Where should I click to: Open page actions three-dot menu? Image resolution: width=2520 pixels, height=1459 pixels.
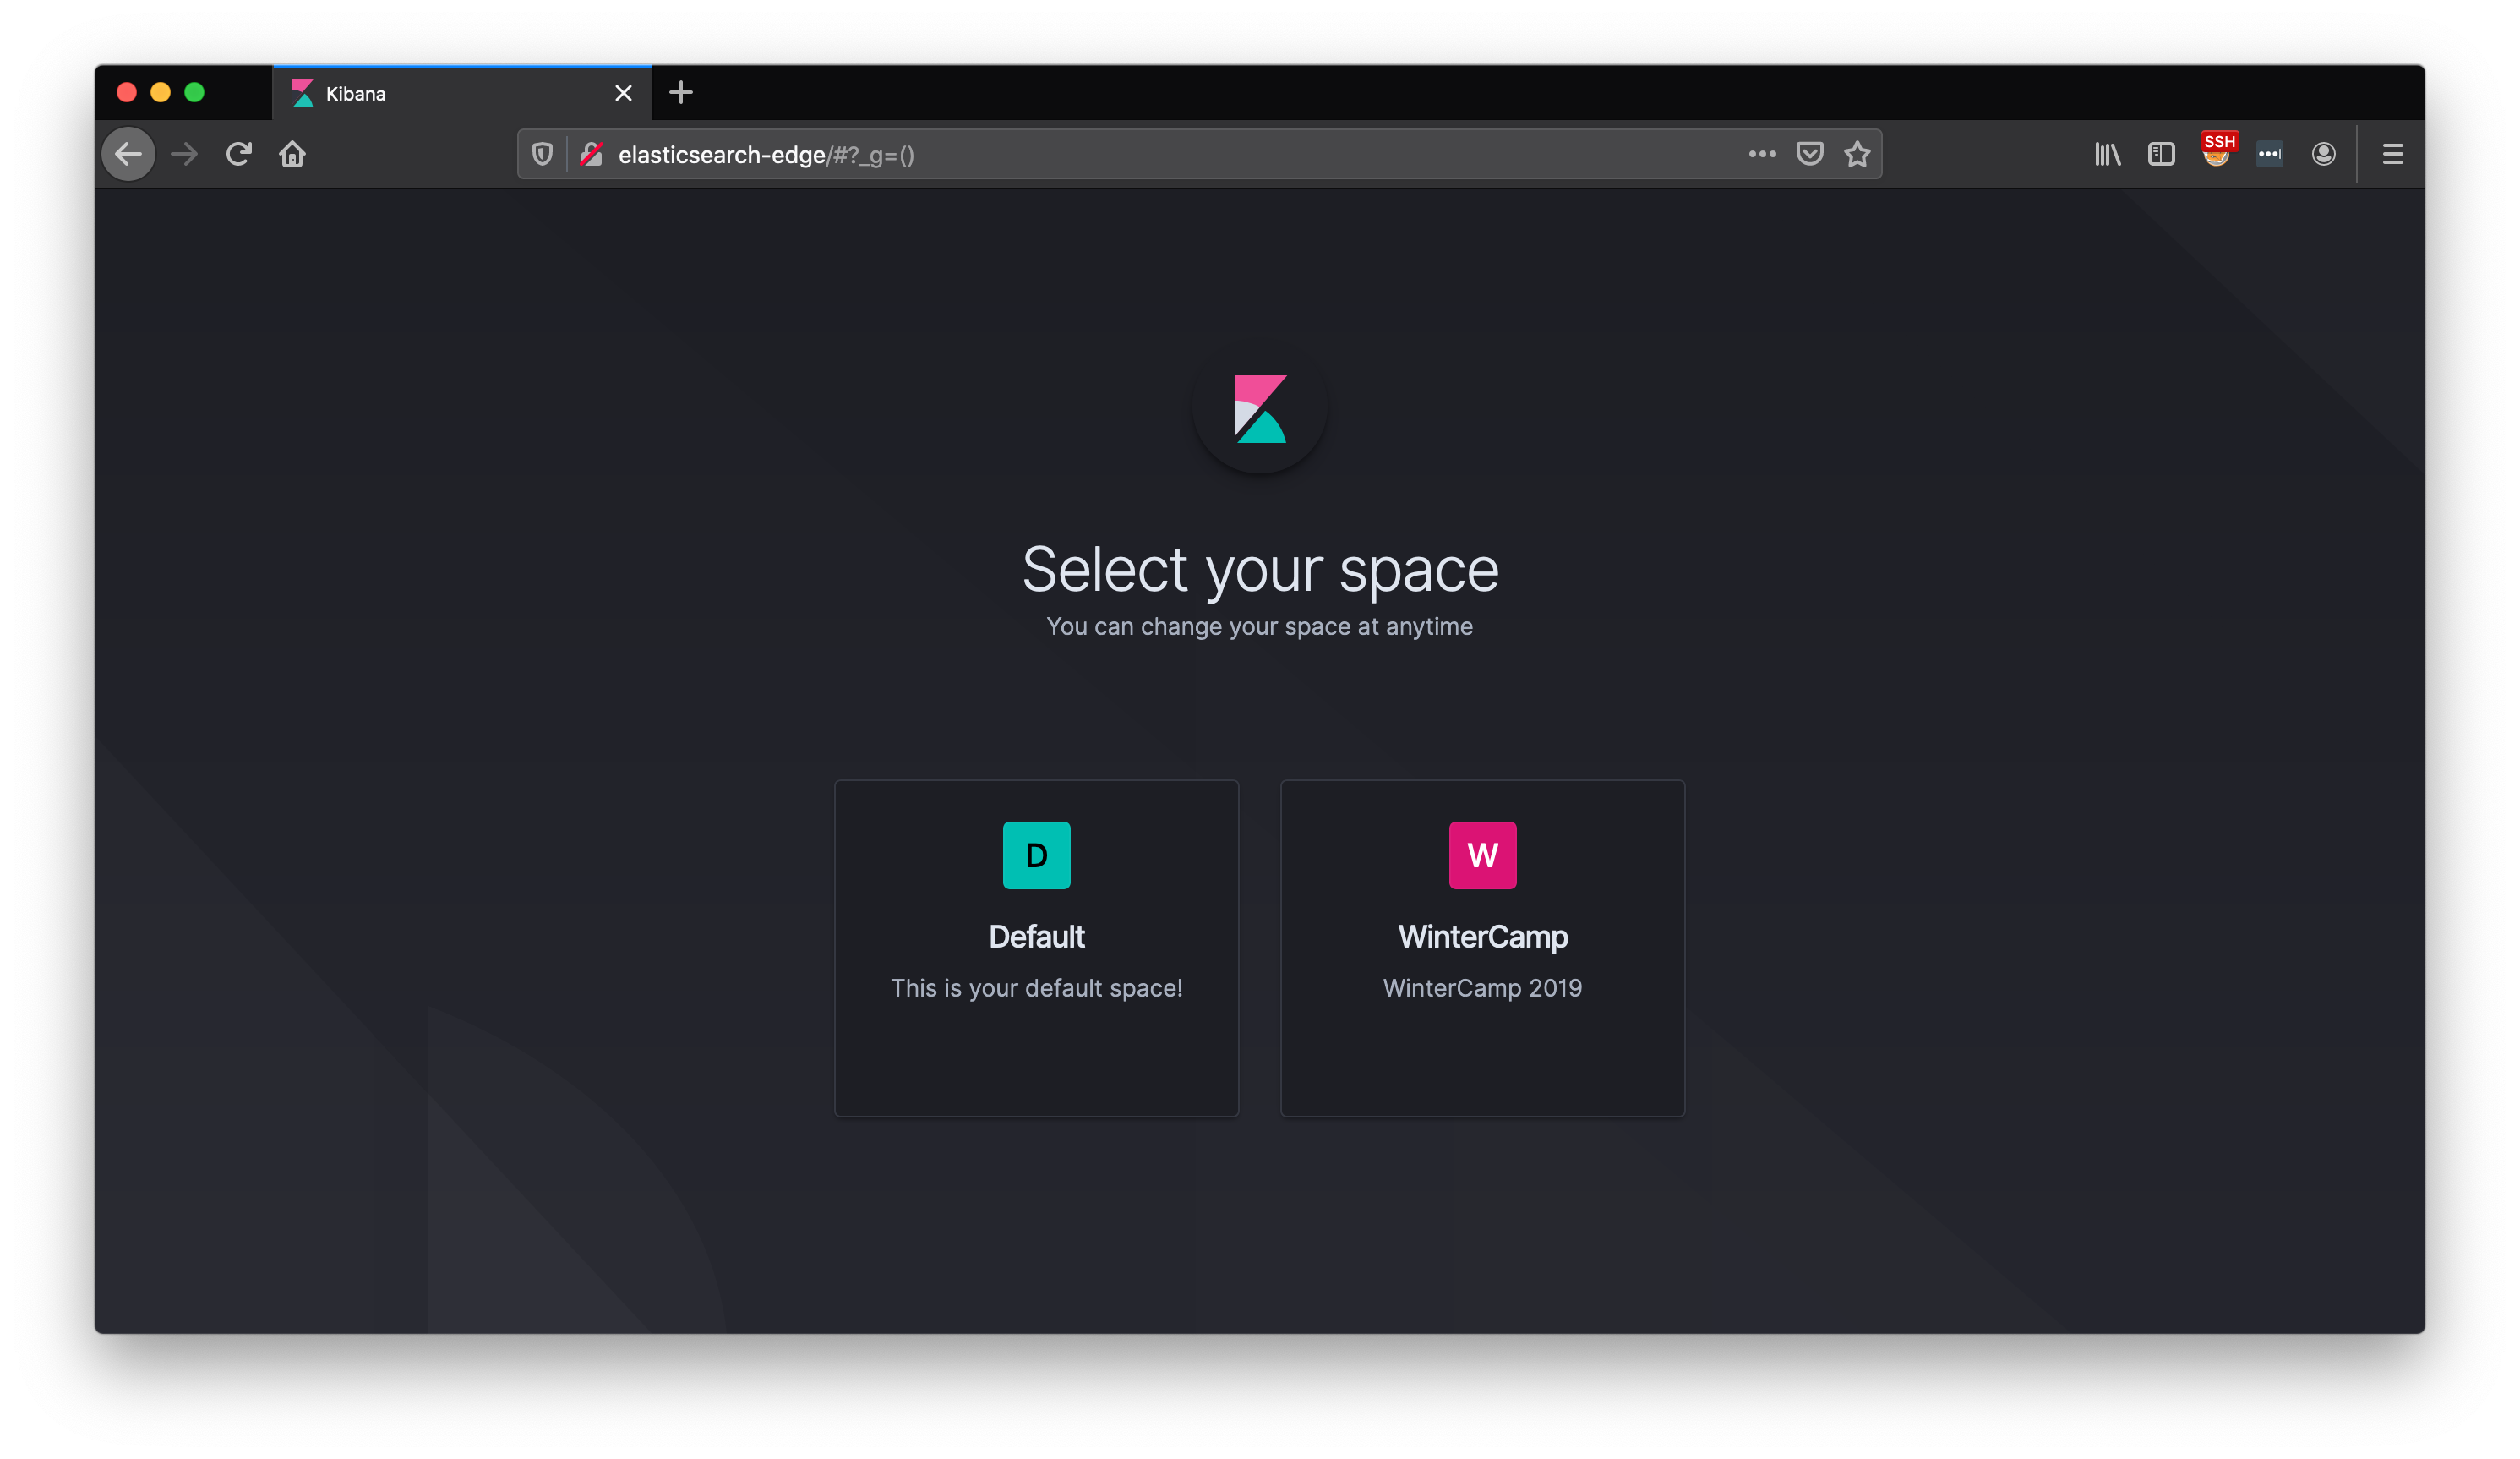[x=1762, y=154]
